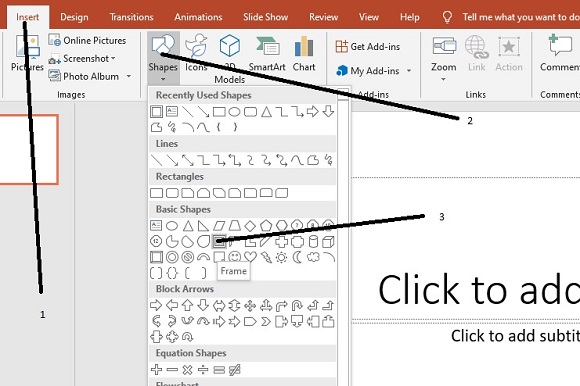This screenshot has width=580, height=386.
Task: Choose the Curve line in Lines section
Action: click(x=297, y=160)
